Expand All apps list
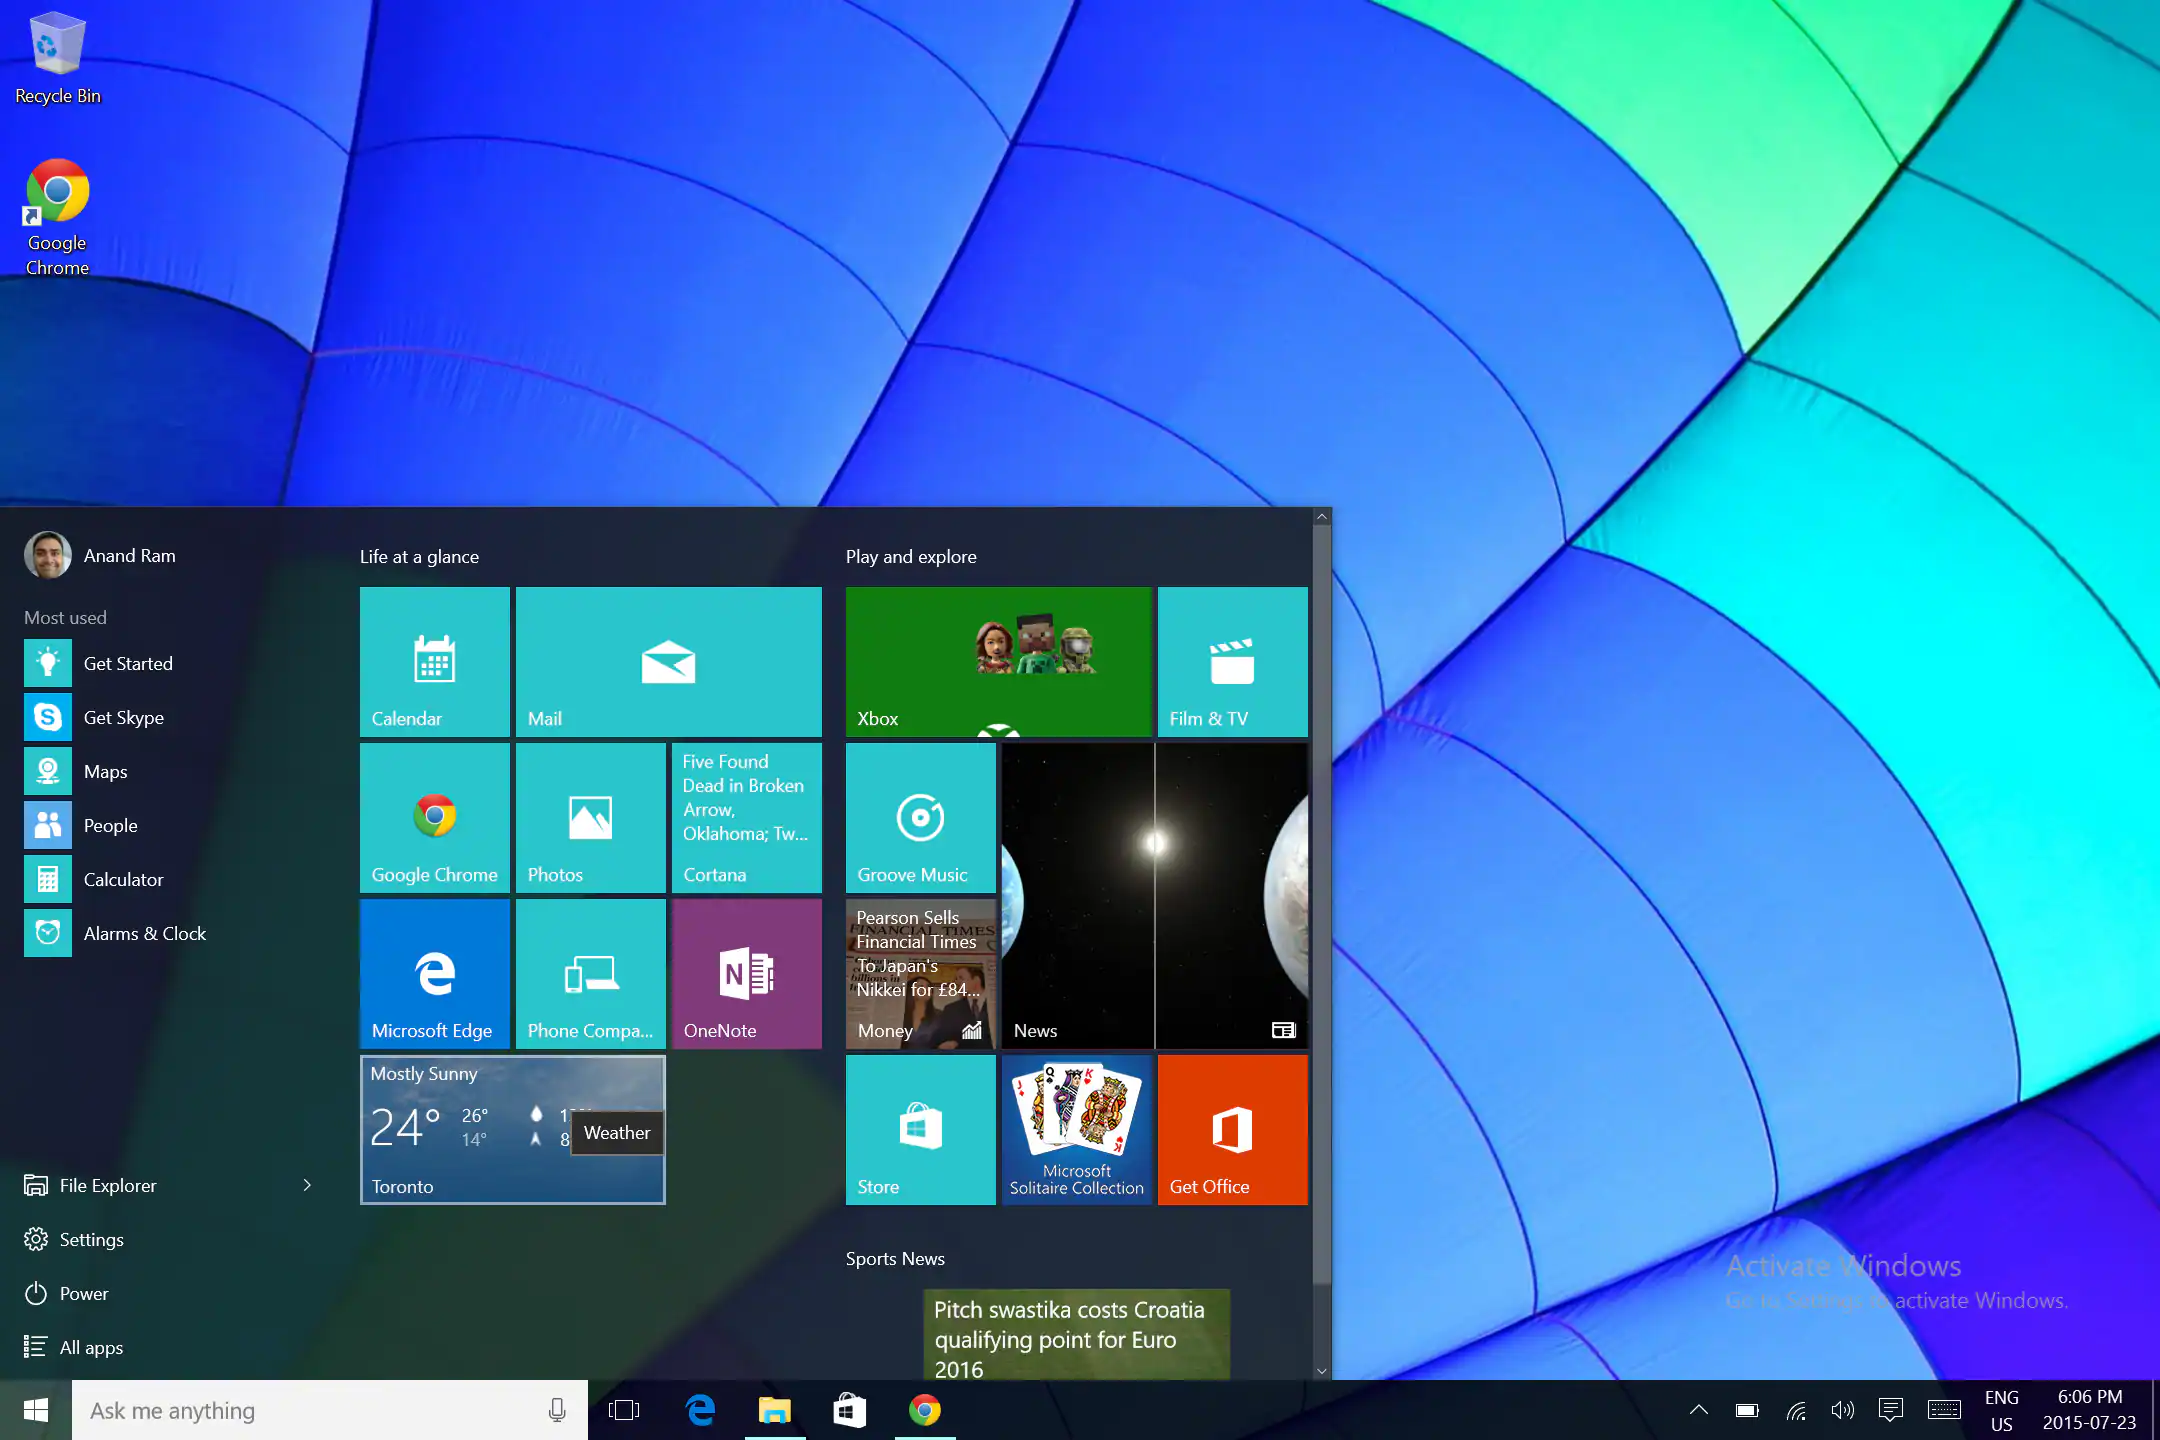This screenshot has height=1440, width=2160. tap(90, 1345)
